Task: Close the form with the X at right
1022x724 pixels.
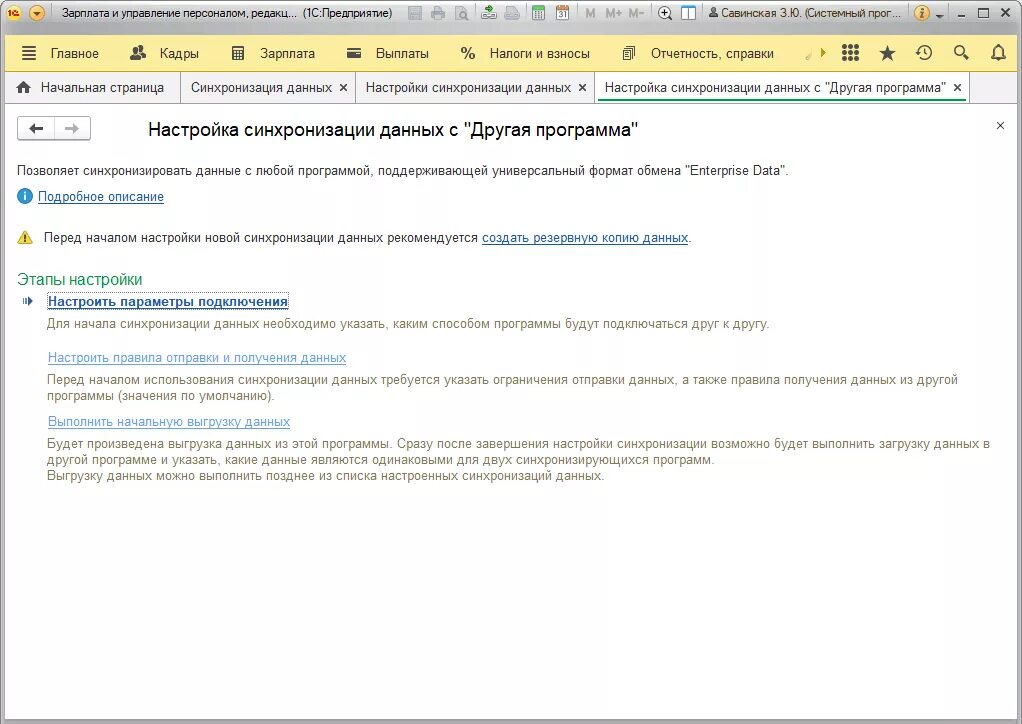Action: [x=1000, y=126]
